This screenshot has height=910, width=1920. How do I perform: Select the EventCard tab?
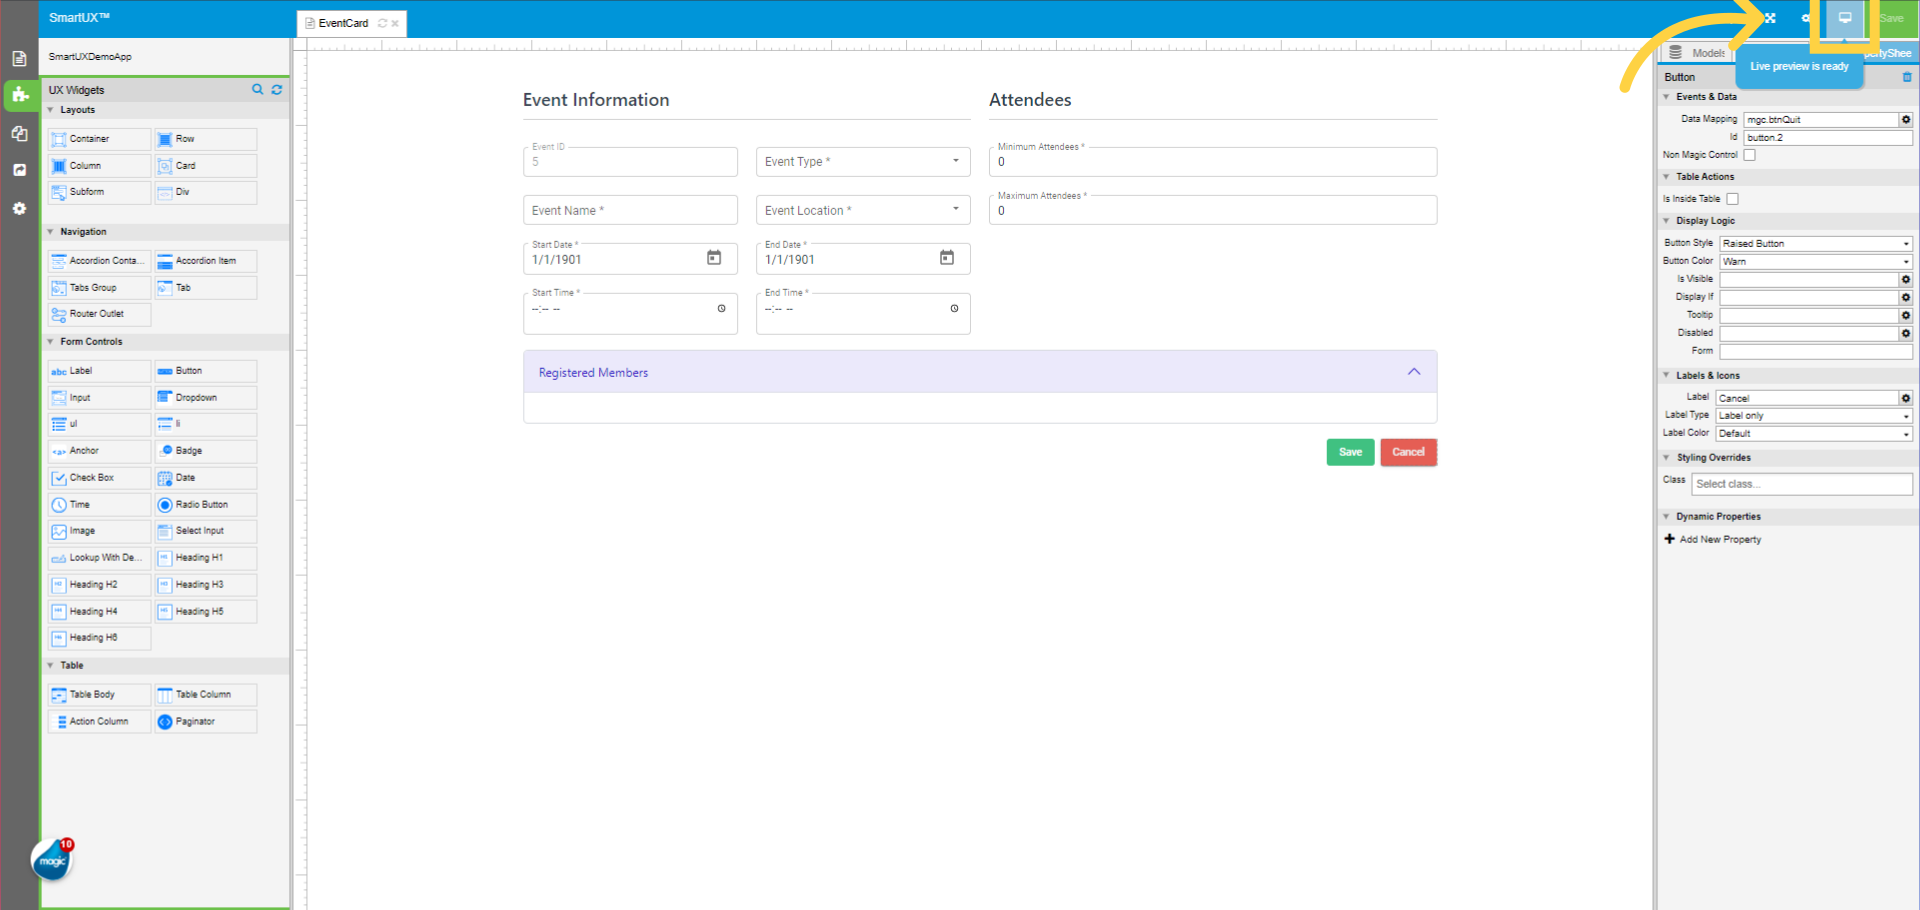click(344, 22)
